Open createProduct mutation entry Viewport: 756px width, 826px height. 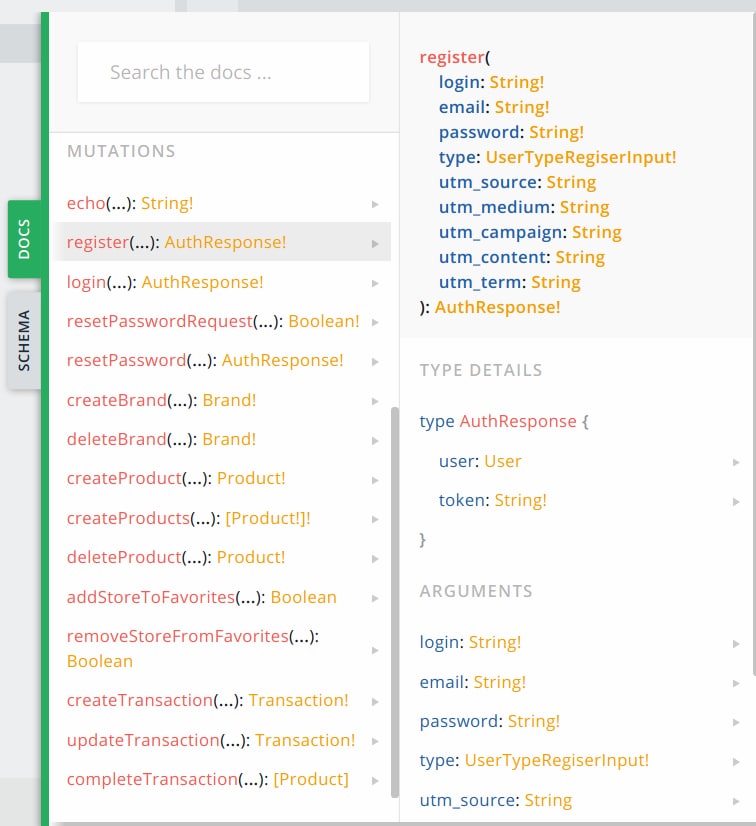tap(176, 478)
